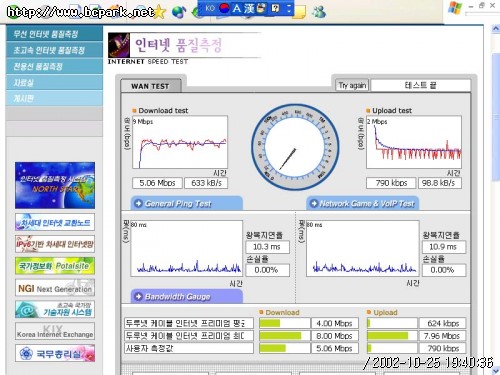The height and width of the screenshot is (375, 500).
Task: Open the 게시판 menu item
Action: pyautogui.click(x=54, y=98)
